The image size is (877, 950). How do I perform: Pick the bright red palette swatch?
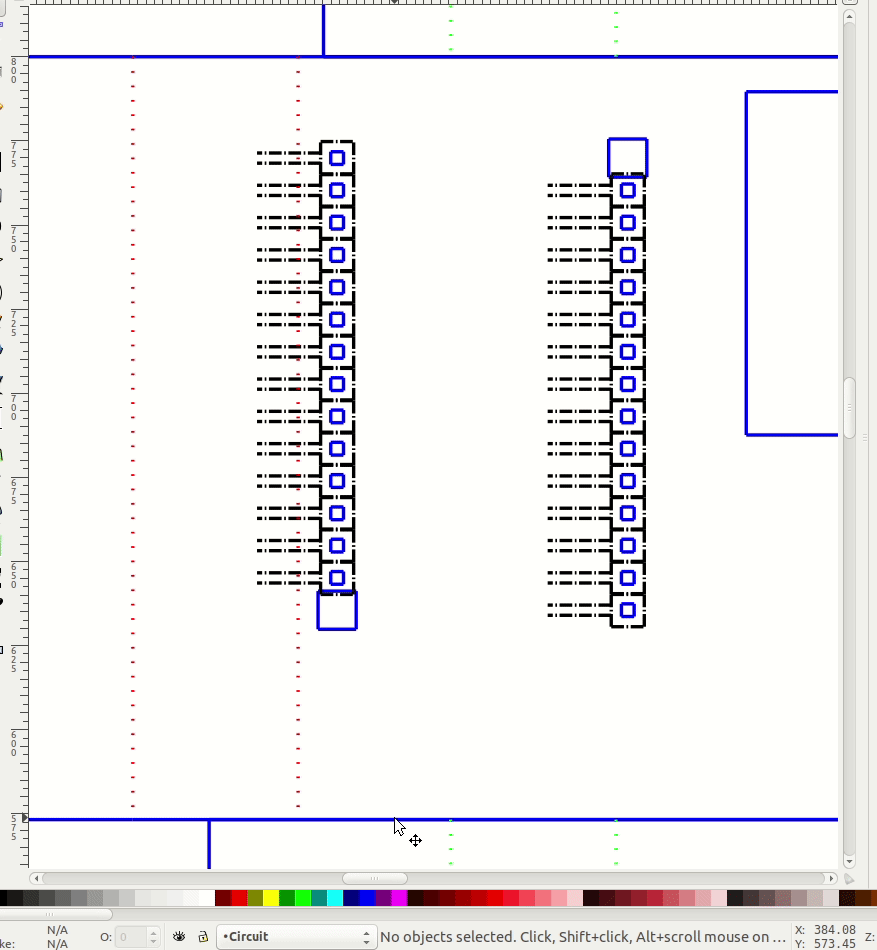click(239, 898)
